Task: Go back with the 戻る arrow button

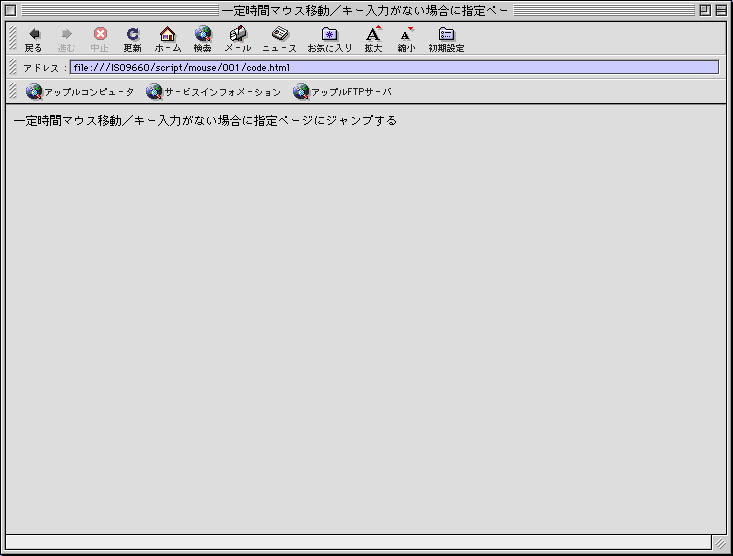Action: [33, 39]
